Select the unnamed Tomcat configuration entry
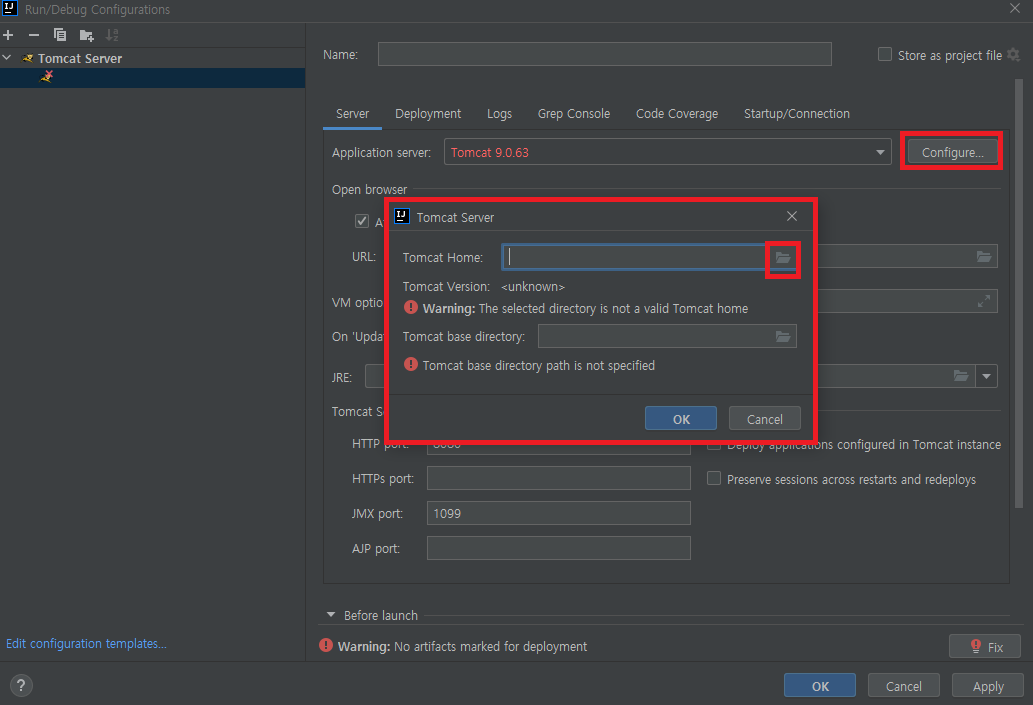Image resolution: width=1033 pixels, height=705 pixels. [152, 78]
